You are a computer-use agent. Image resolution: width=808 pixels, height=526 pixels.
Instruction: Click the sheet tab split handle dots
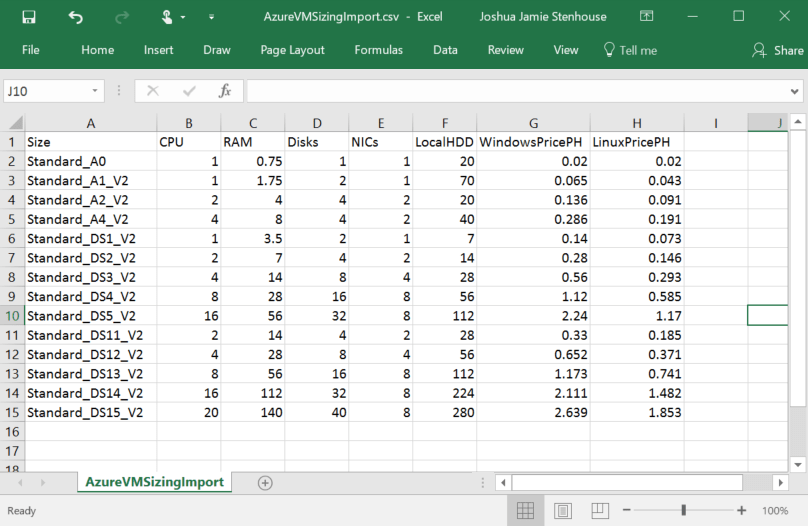[482, 483]
